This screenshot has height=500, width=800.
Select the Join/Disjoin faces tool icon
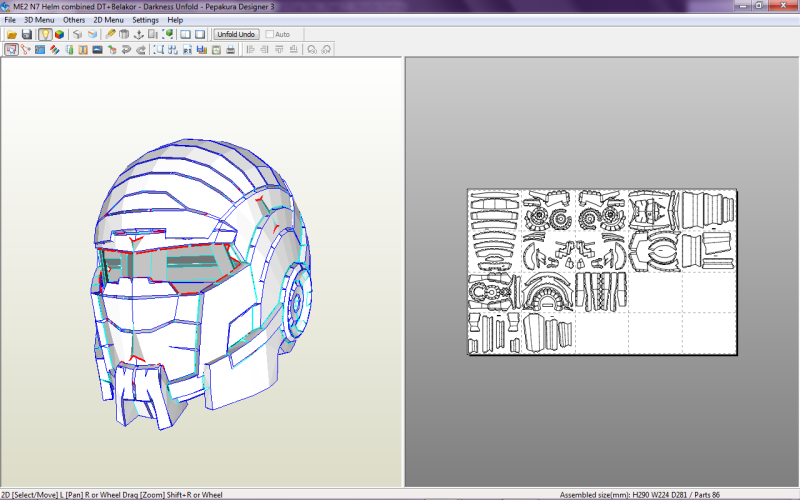tap(26, 49)
